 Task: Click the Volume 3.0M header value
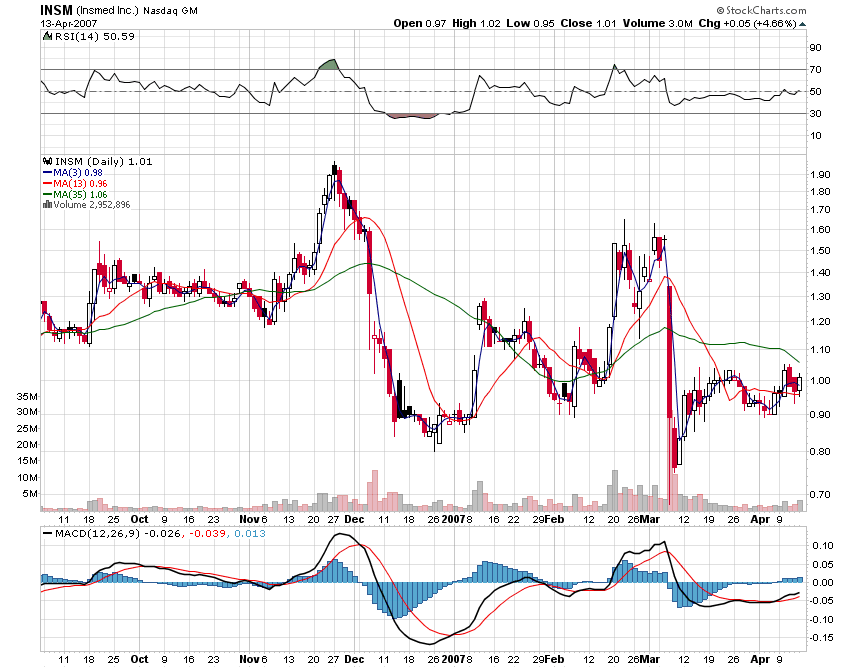click(x=658, y=23)
